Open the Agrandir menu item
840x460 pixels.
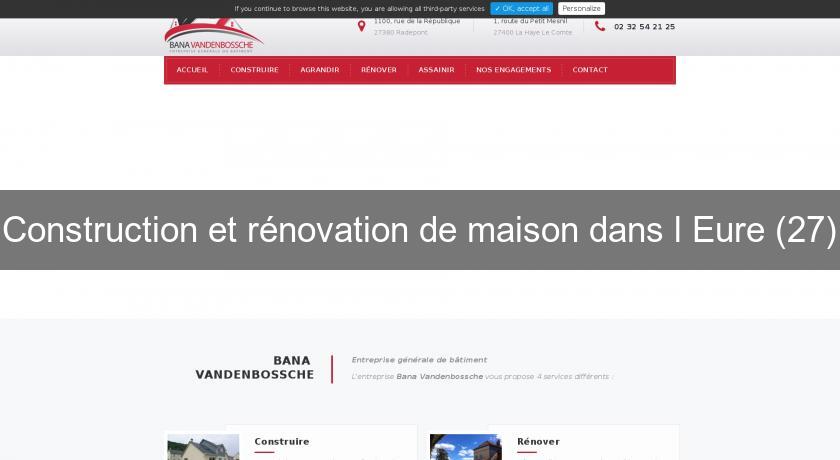[320, 70]
